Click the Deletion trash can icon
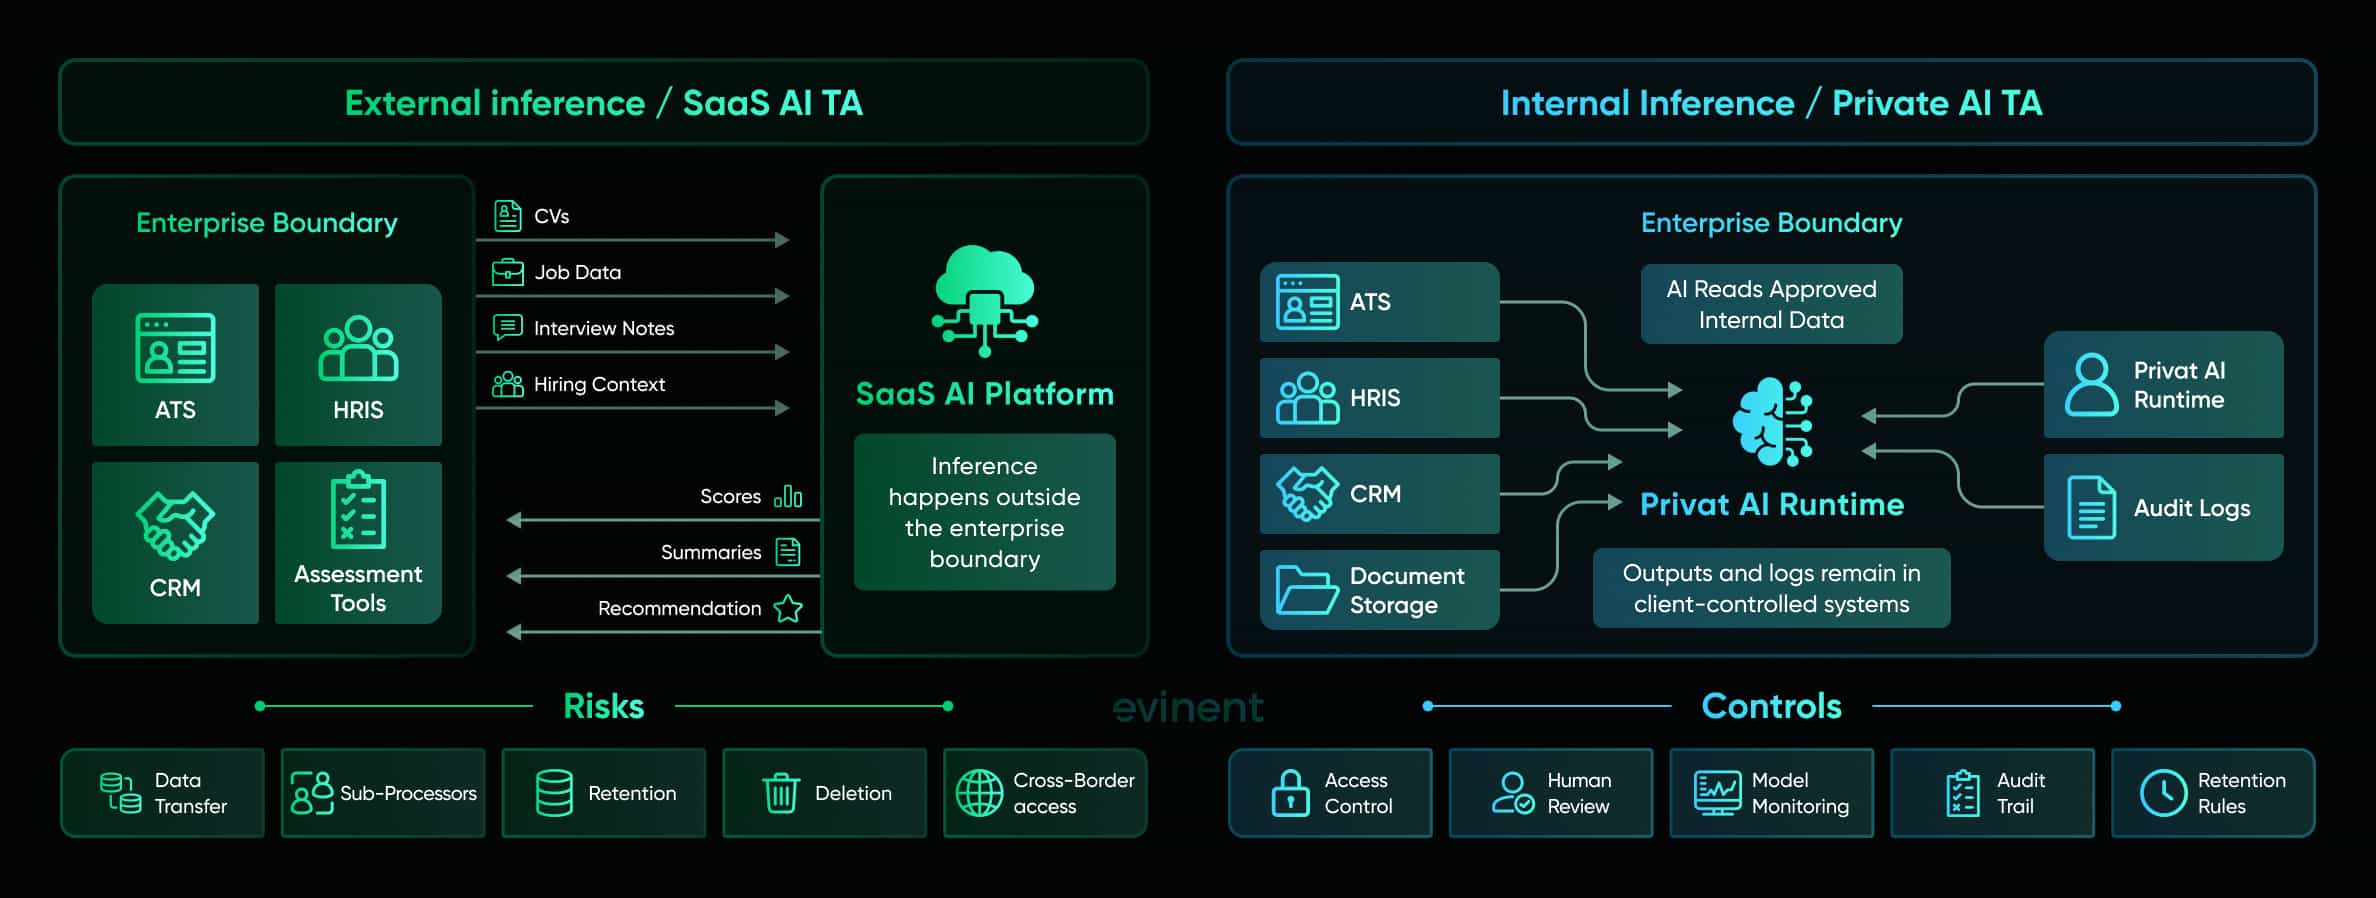Viewport: 2376px width, 898px height. [781, 793]
